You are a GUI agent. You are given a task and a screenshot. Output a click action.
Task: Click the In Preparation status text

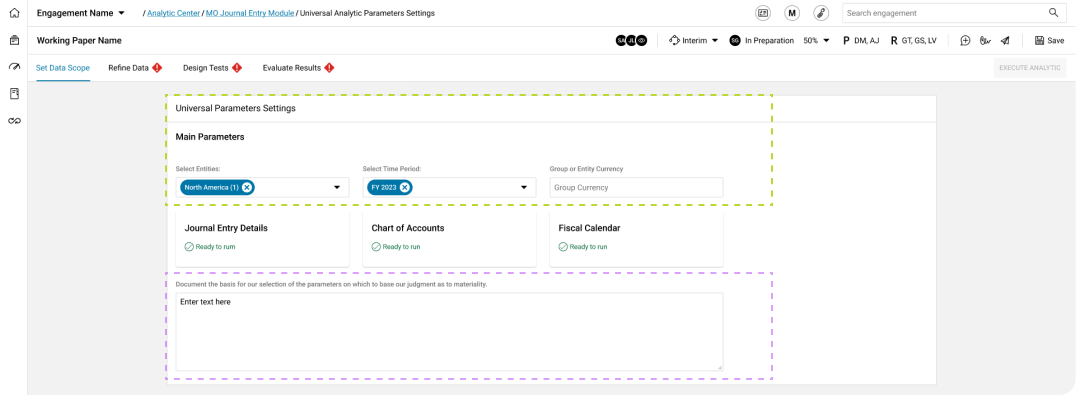pos(769,40)
